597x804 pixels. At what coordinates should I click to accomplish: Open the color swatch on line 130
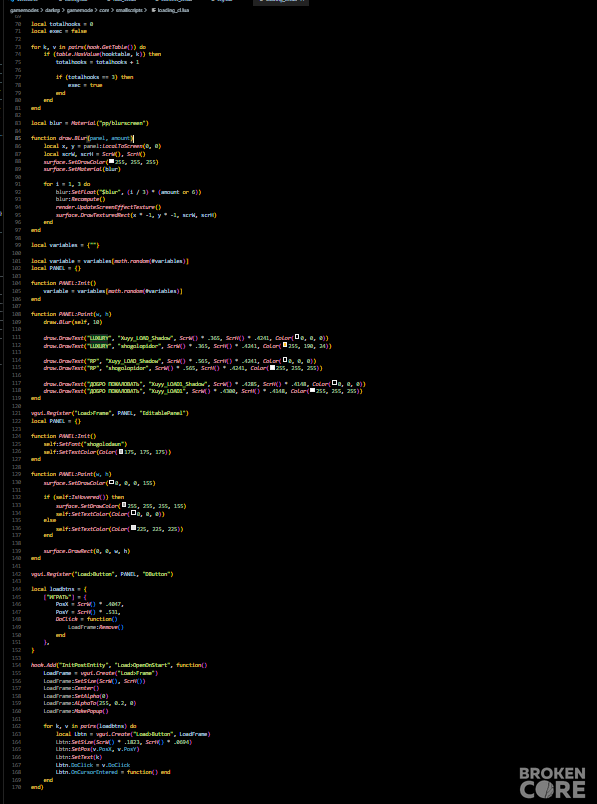[x=111, y=483]
